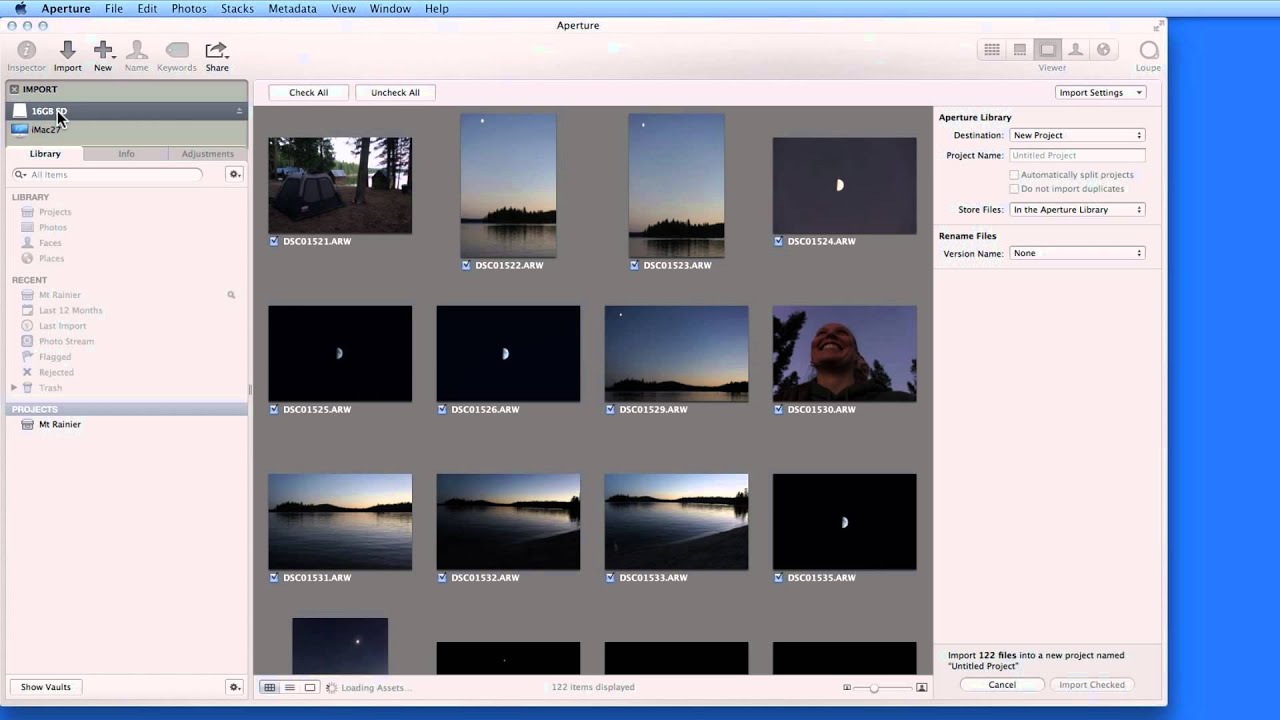Select the tent campsite thumbnail DSC01521
The image size is (1280, 720).
pos(340,186)
